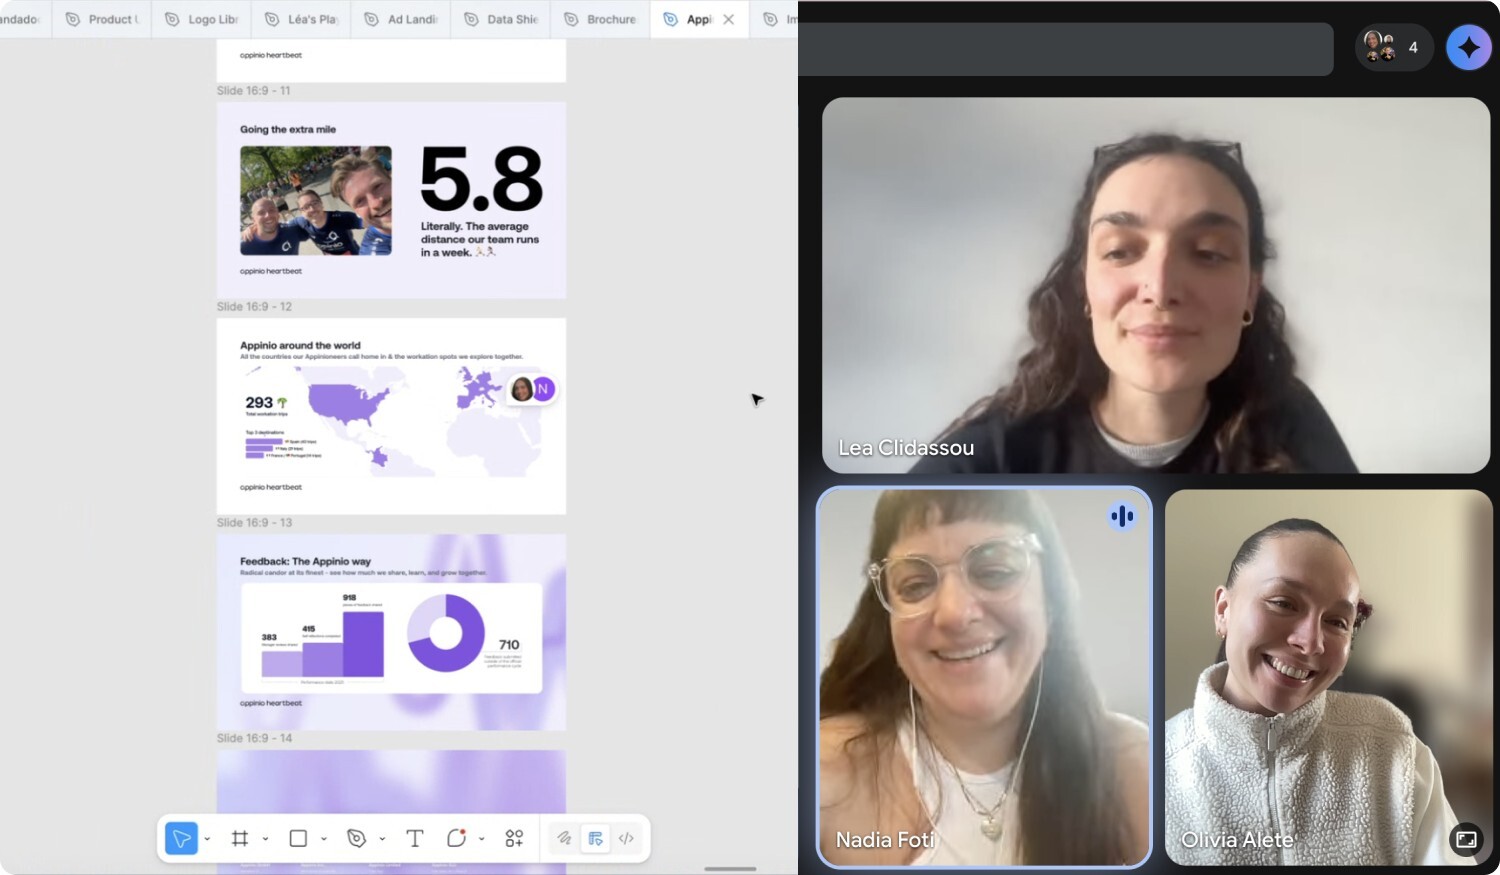Select the Text tool
Image resolution: width=1500 pixels, height=875 pixels.
pos(414,839)
